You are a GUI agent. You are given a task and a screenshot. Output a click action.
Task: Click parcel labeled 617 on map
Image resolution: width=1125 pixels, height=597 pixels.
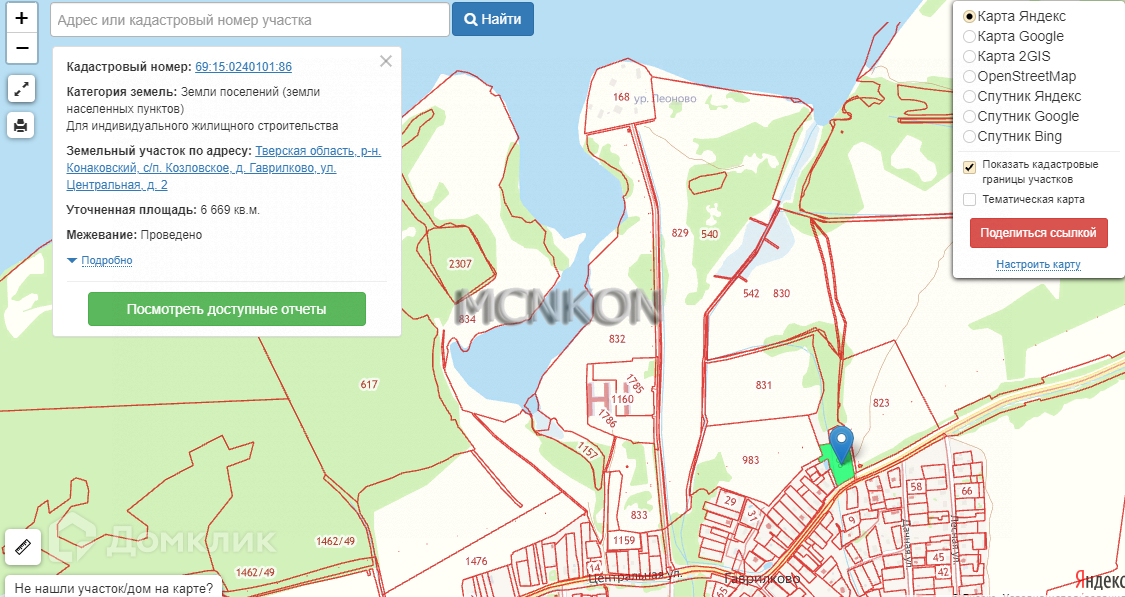click(x=369, y=385)
